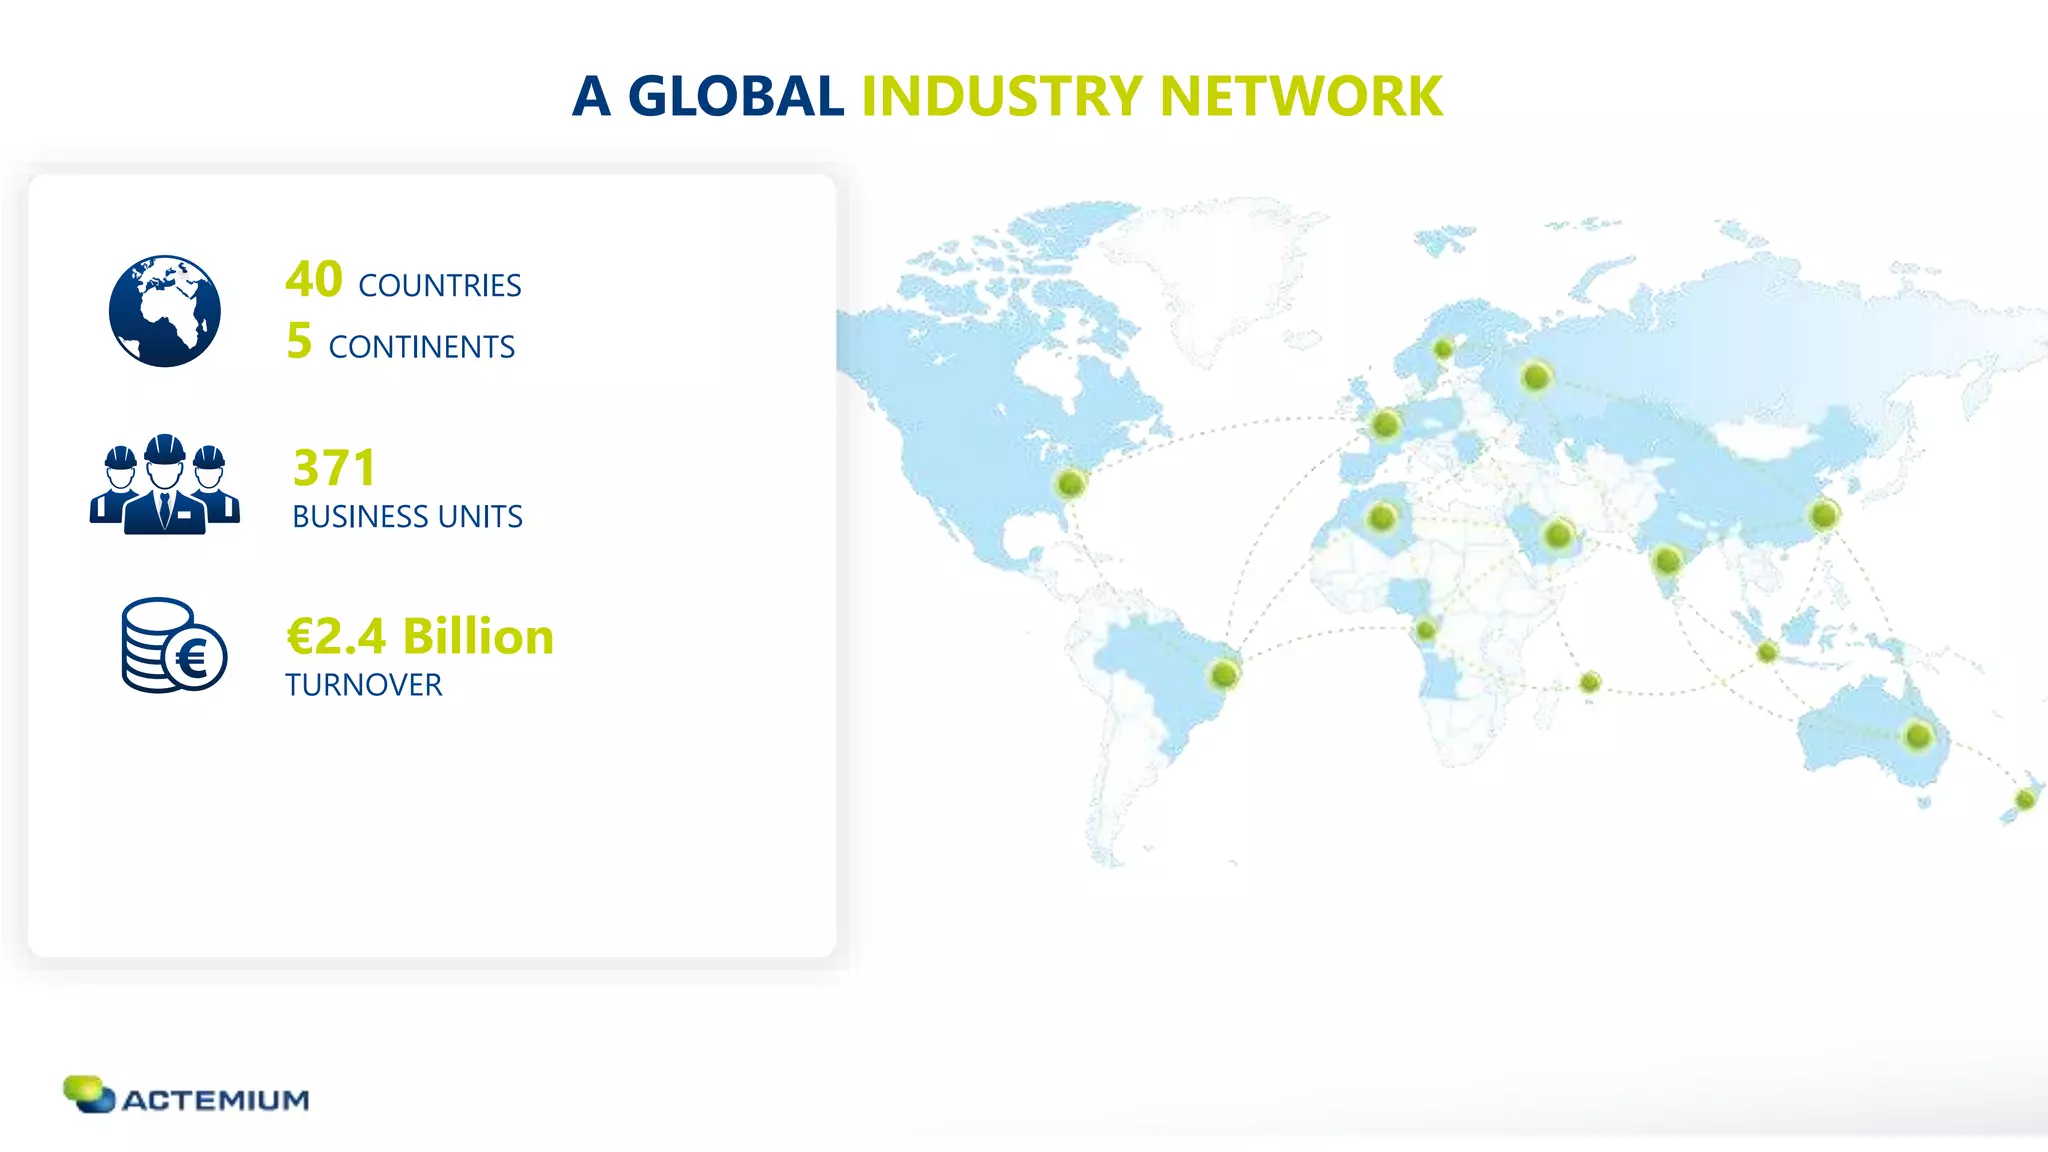This screenshot has height=1152, width=2048.
Task: Select the green marker on eastern China
Action: [x=1823, y=515]
